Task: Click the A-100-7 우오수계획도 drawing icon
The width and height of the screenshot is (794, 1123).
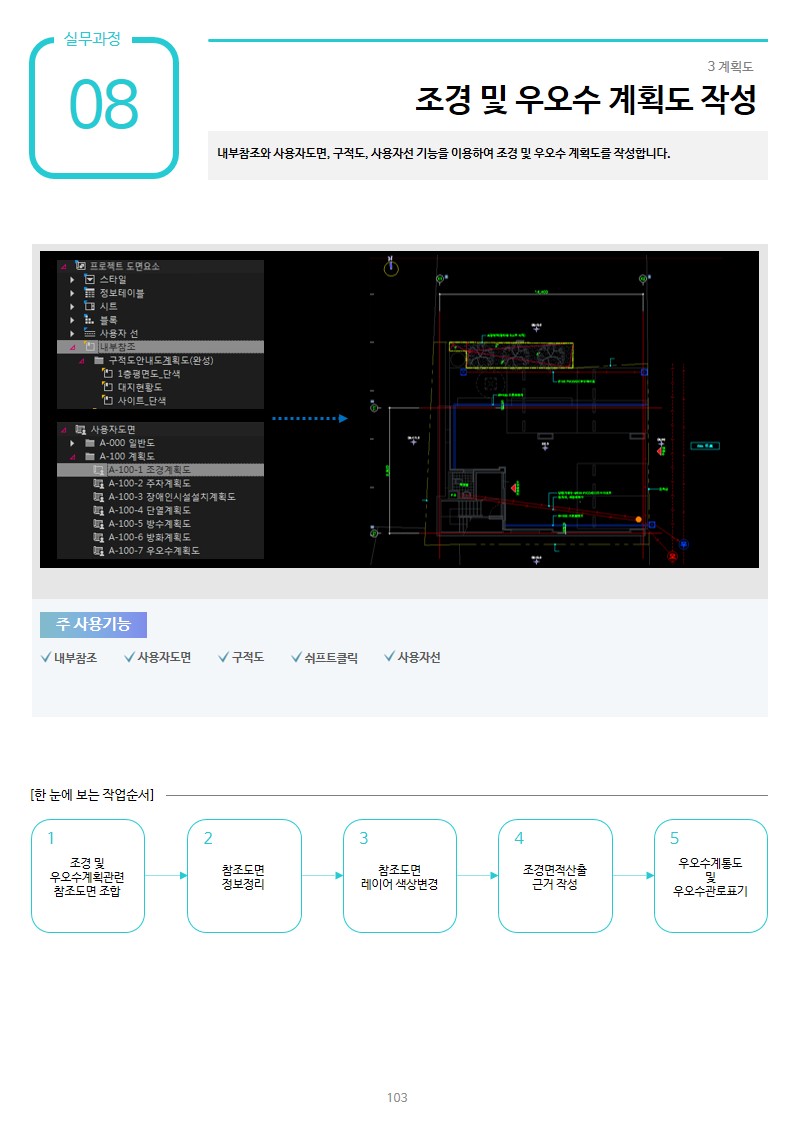Action: pyautogui.click(x=99, y=551)
